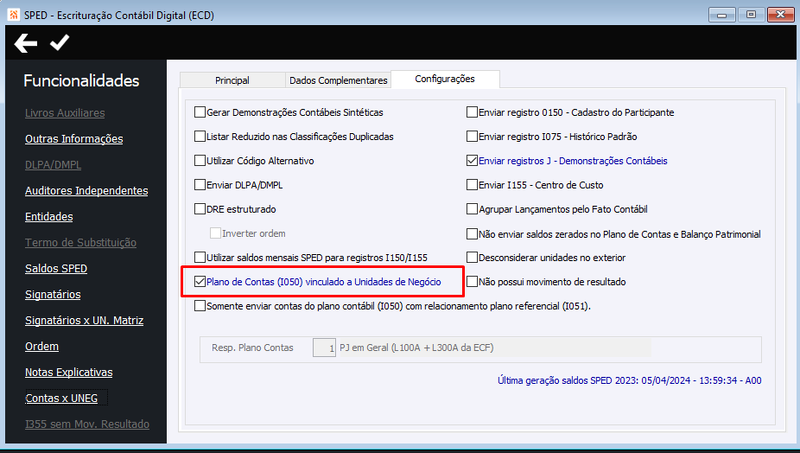This screenshot has width=800, height=453.
Task: Toggle Não possui movimento de resultado
Action: (x=472, y=282)
